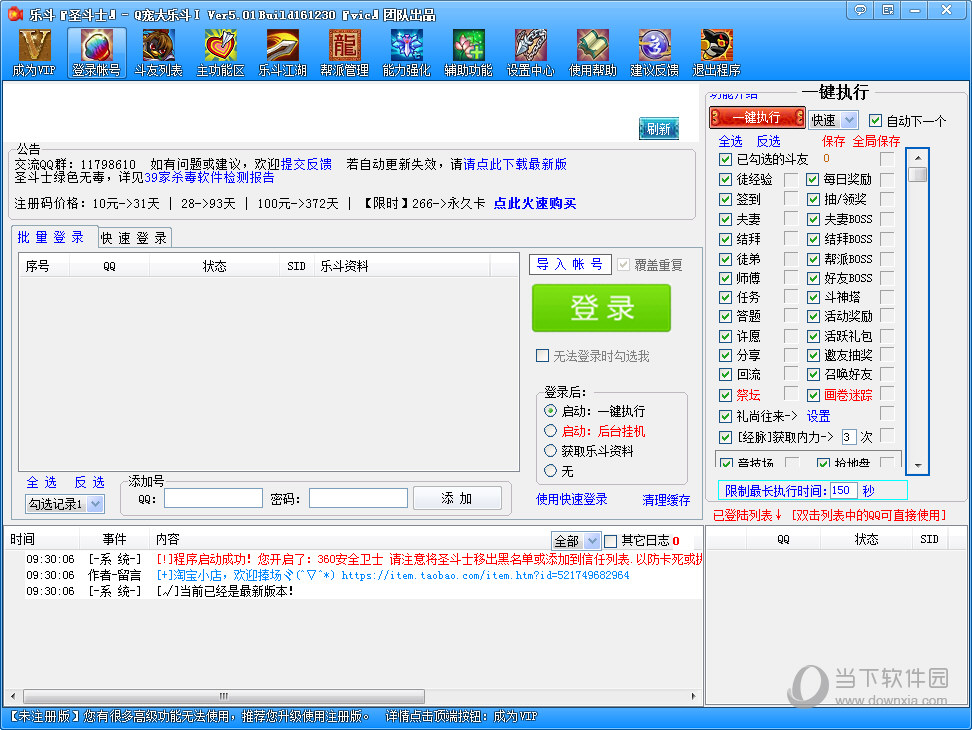Viewport: 972px width, 730px height.
Task: Open the 能力强化 toolbar icon
Action: coord(407,53)
